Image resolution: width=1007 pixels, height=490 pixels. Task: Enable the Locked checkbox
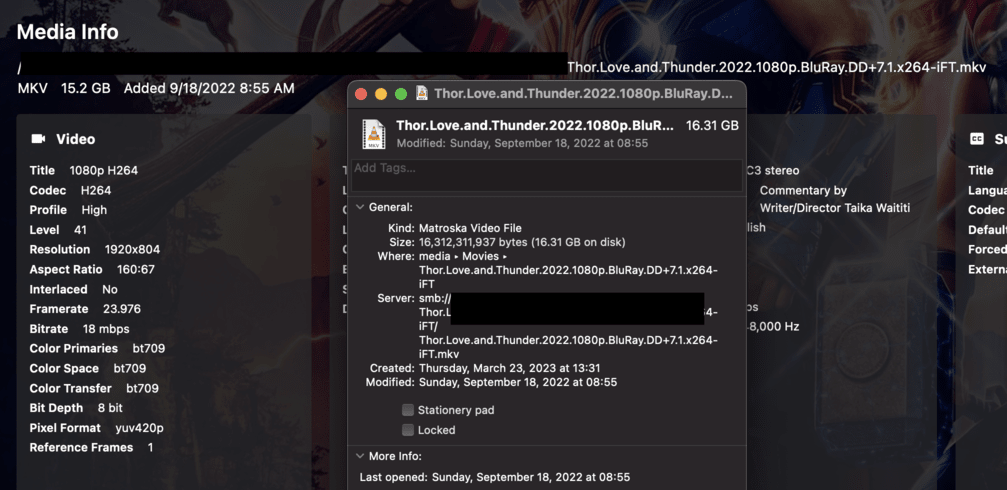coord(408,430)
